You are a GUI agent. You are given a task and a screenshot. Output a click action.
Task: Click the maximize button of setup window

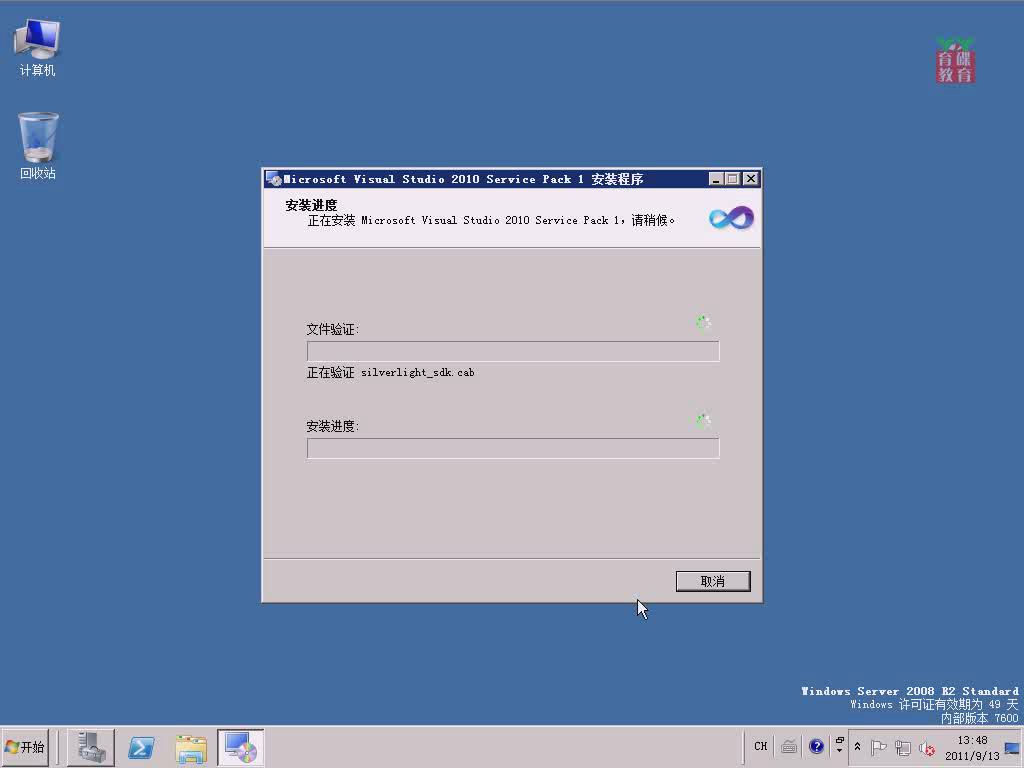733,179
